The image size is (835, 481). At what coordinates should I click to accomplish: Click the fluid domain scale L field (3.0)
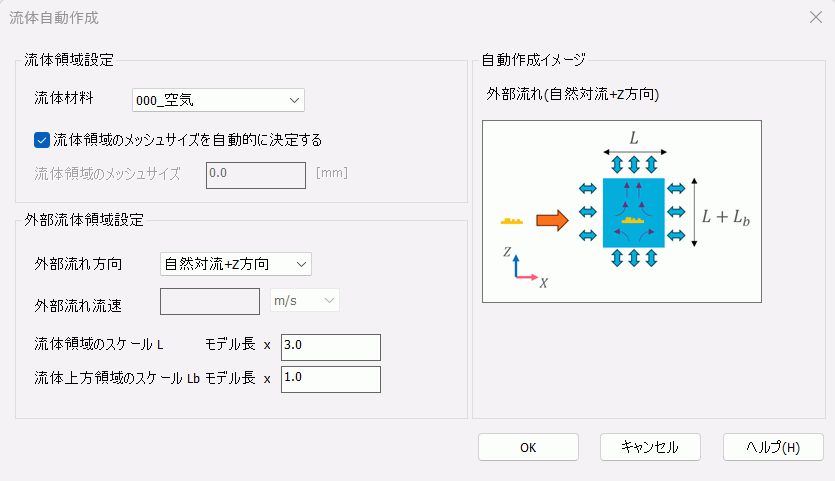[x=331, y=346]
